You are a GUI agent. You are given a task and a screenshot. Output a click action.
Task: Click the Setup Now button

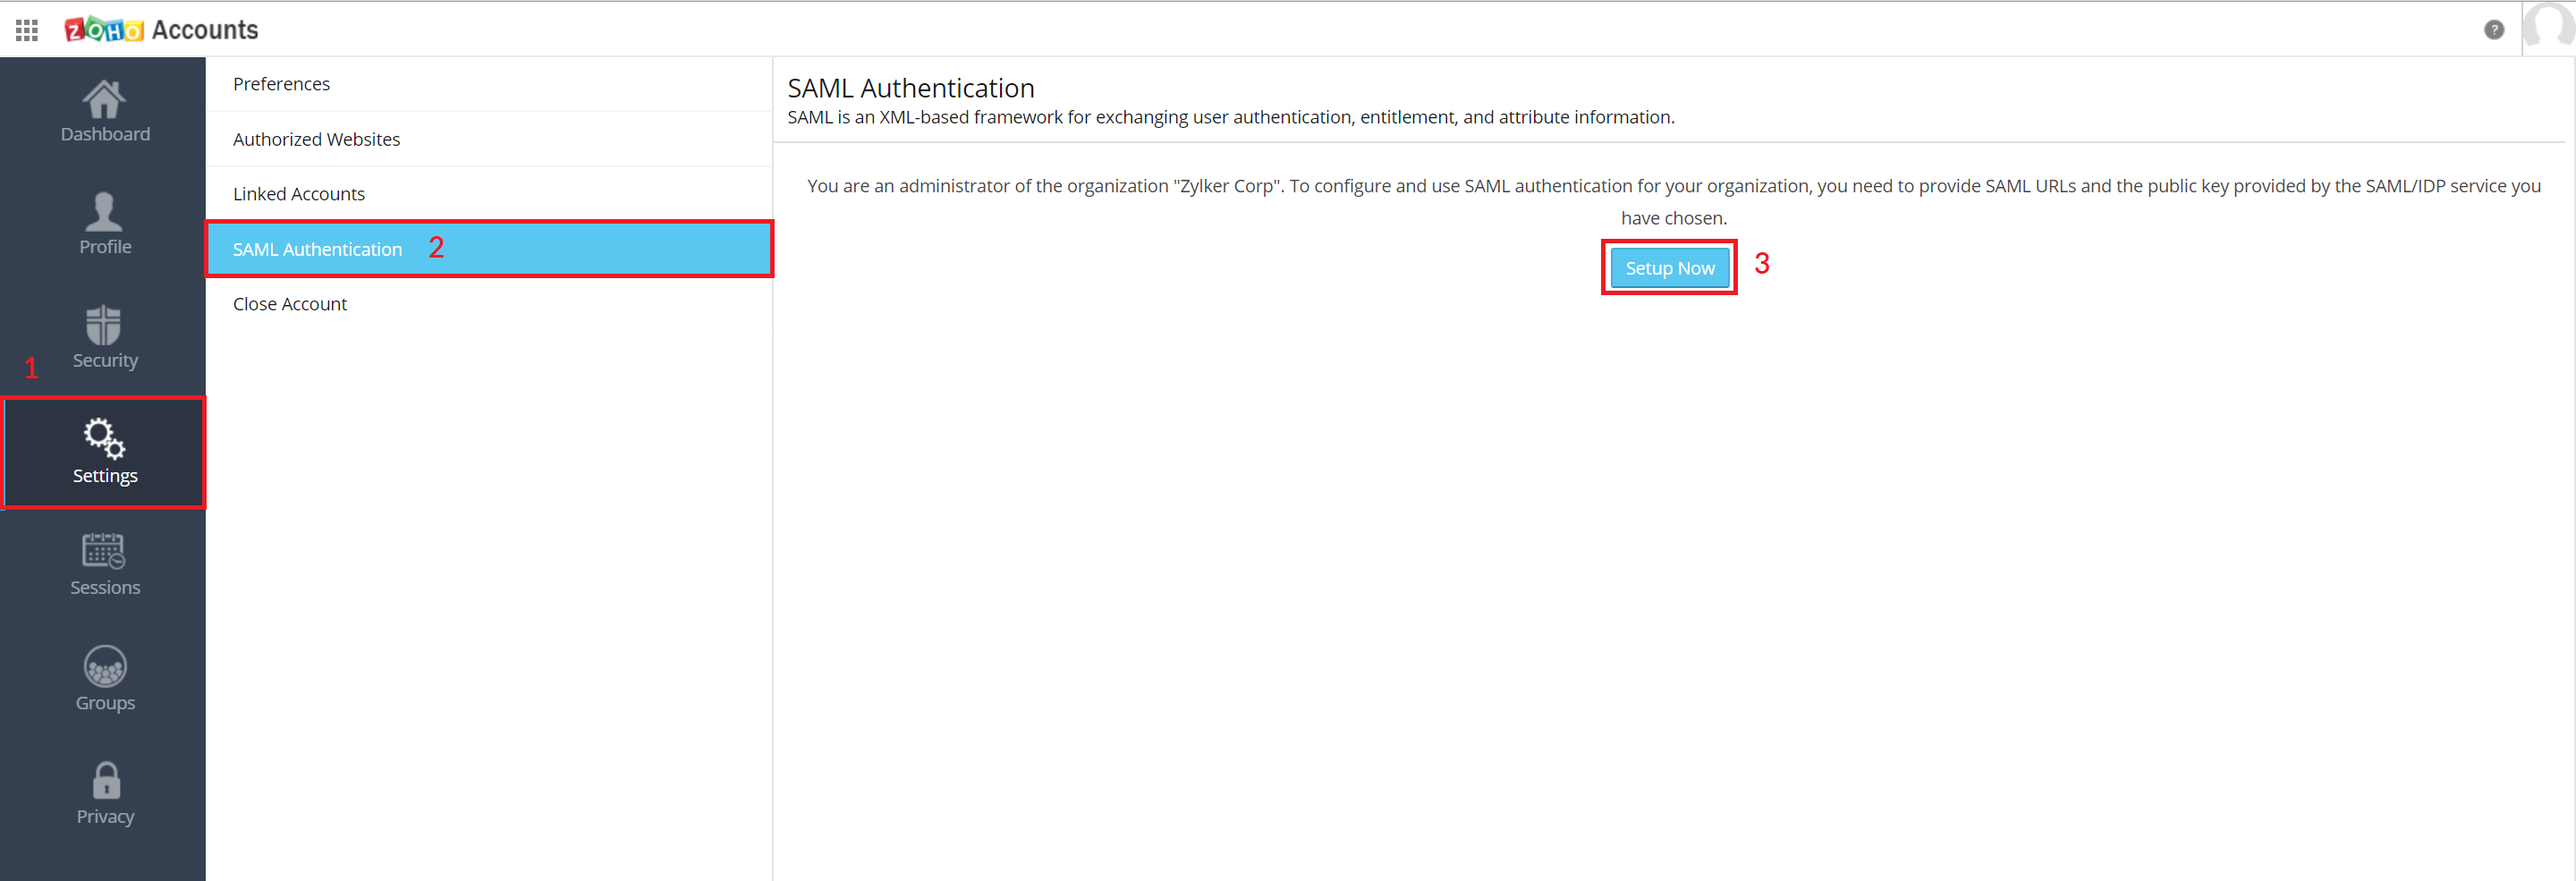(1668, 267)
